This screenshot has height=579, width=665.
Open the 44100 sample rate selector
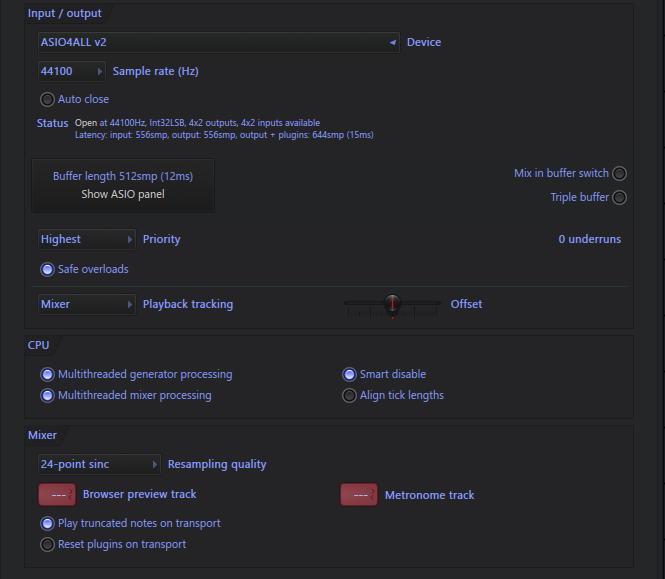[x=71, y=71]
